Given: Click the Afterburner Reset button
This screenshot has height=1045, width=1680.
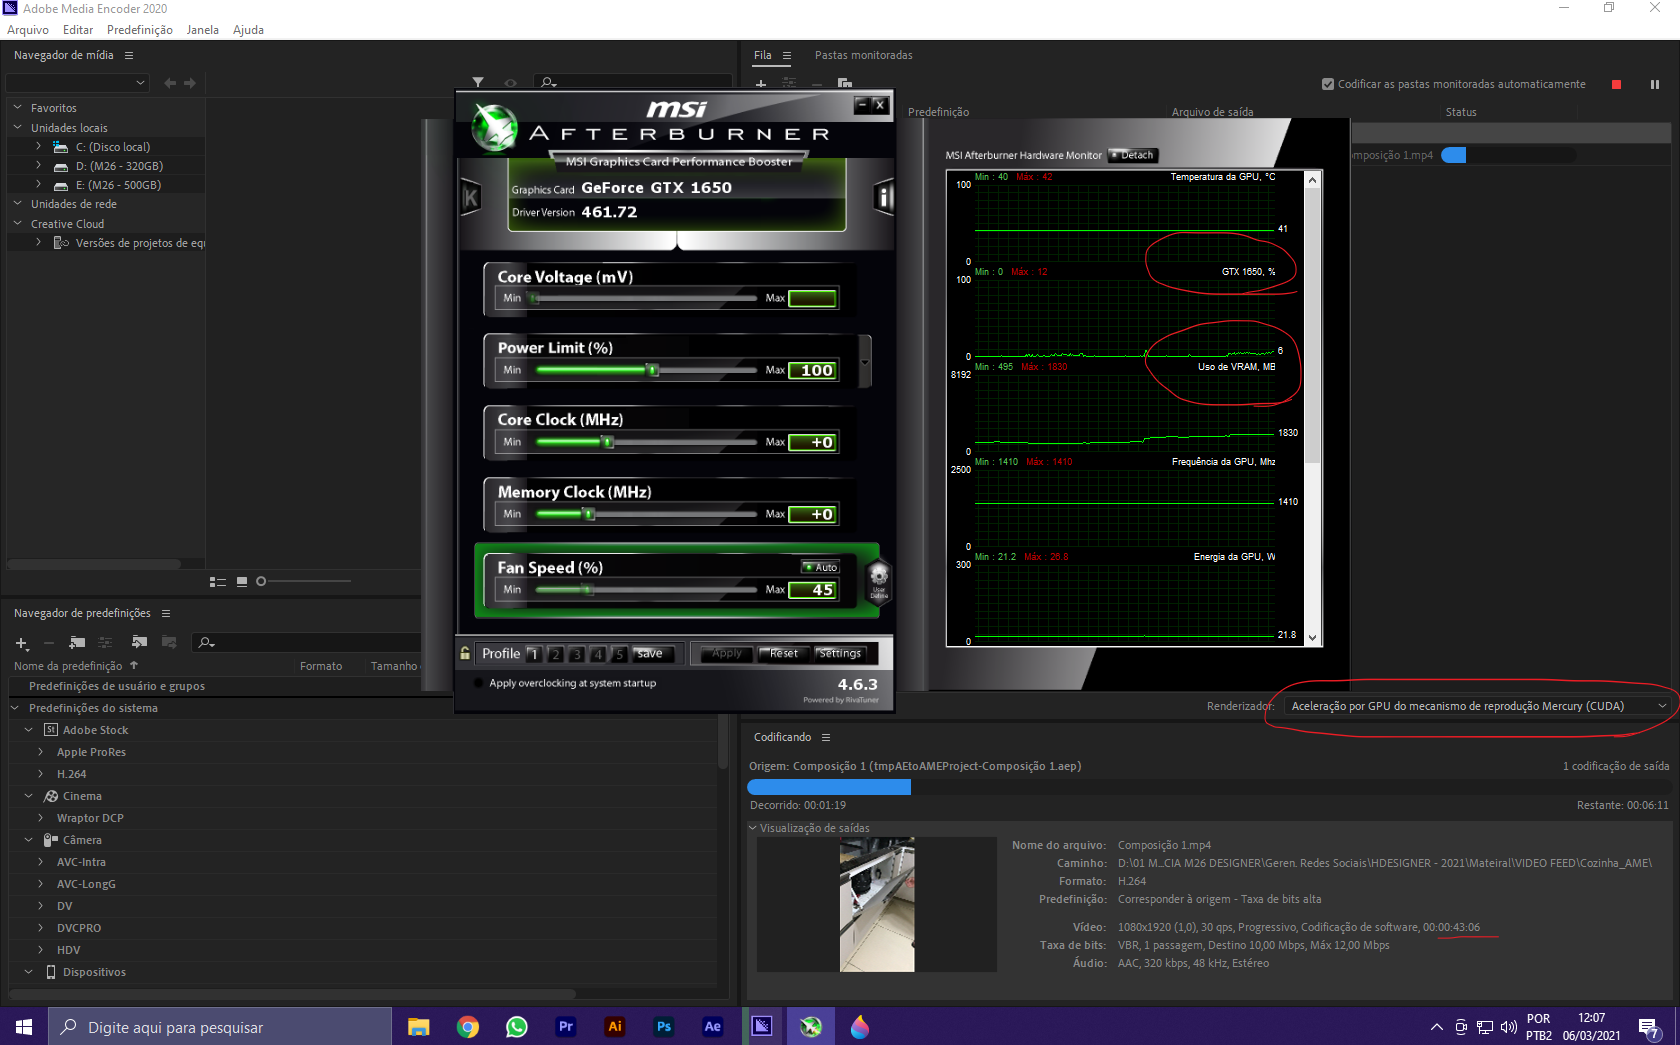Looking at the screenshot, I should coord(784,654).
